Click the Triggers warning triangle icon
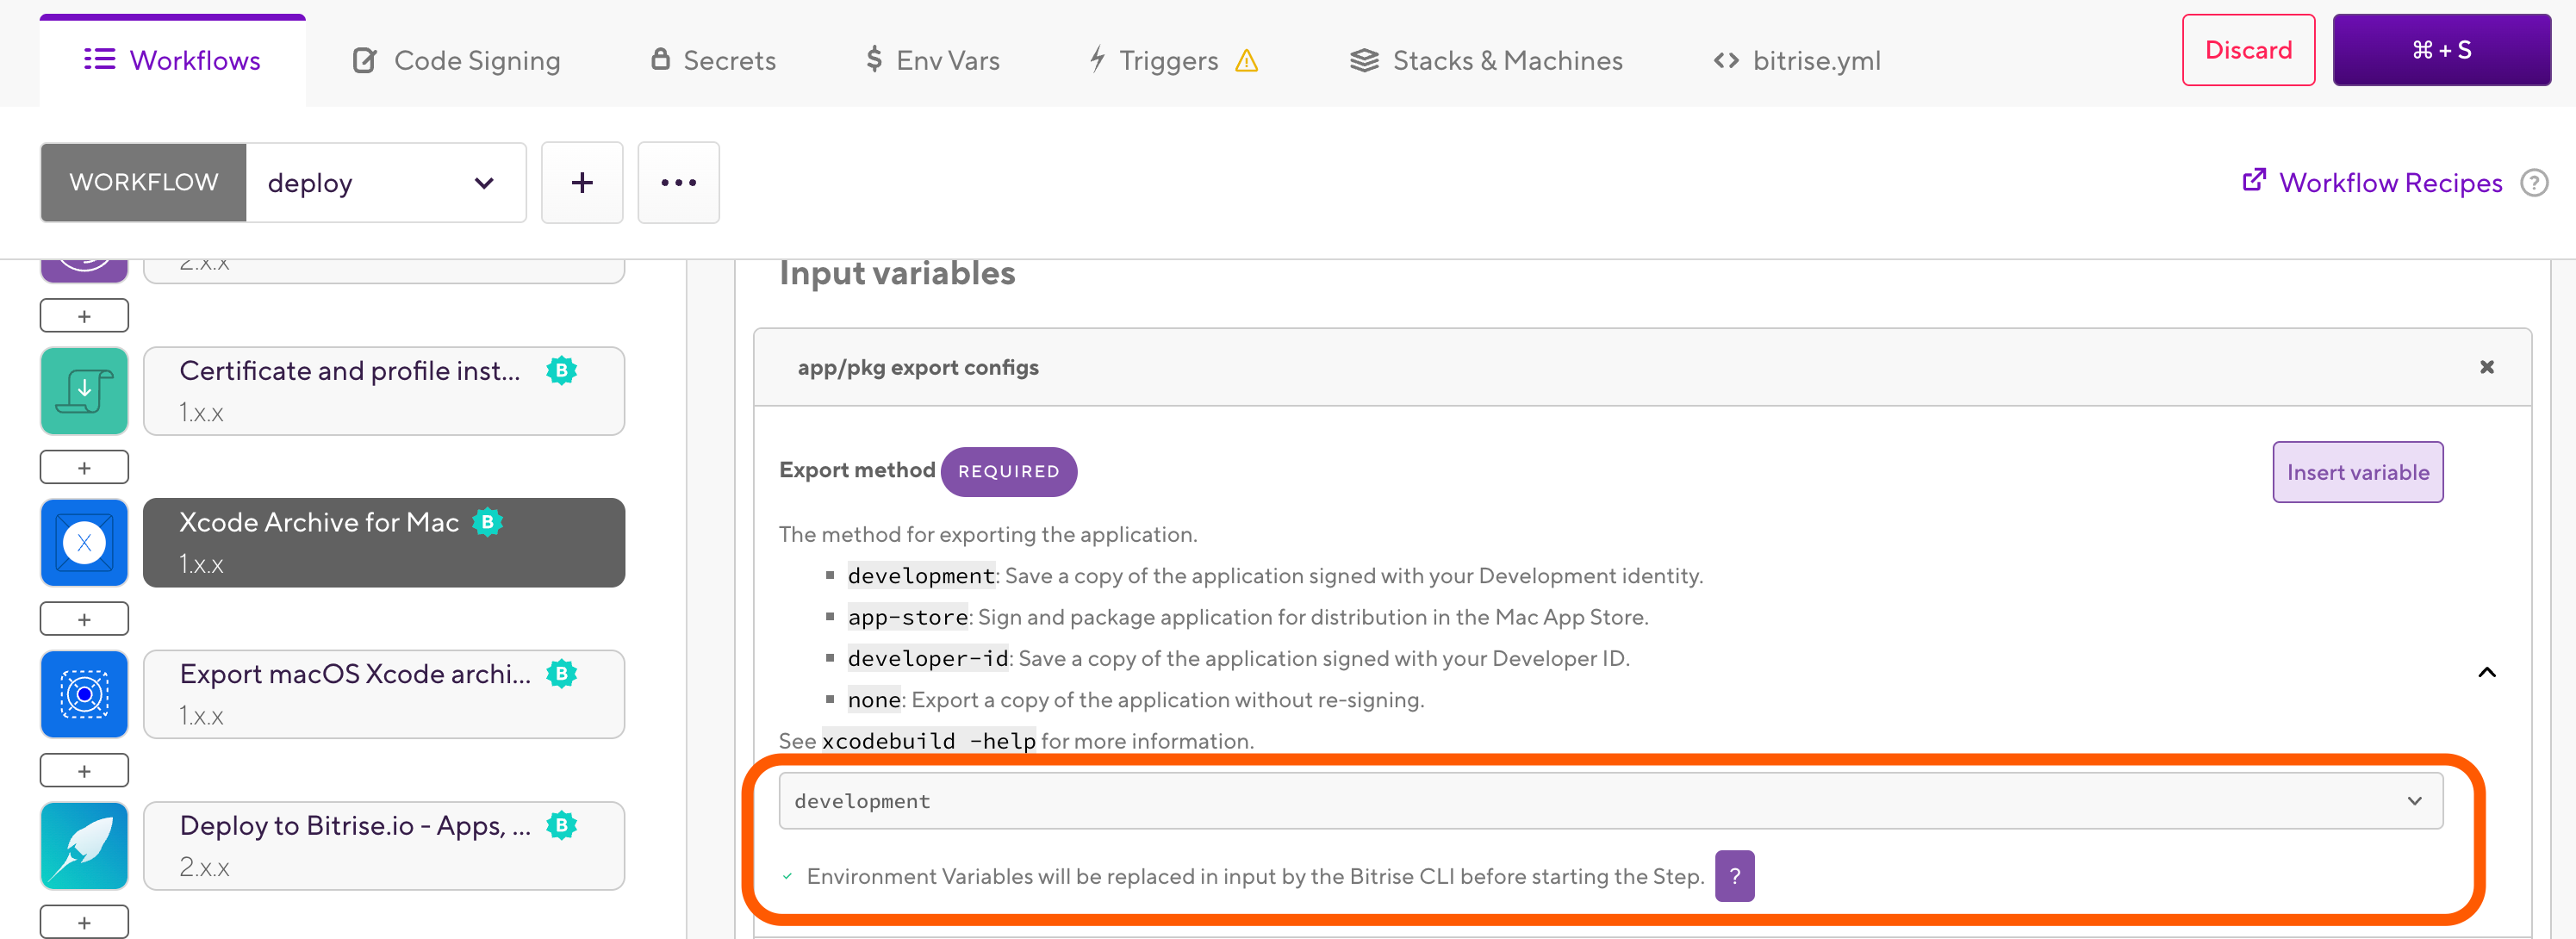Image resolution: width=2576 pixels, height=939 pixels. pyautogui.click(x=1246, y=61)
